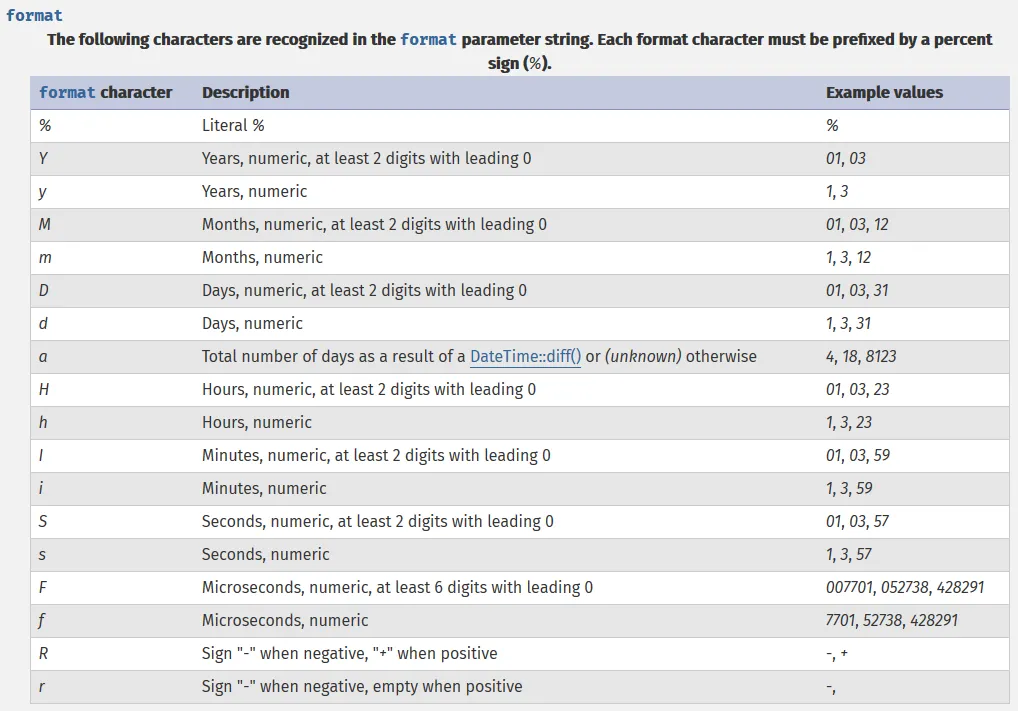Click 'Hours, numeric' description for 'h'

(257, 422)
